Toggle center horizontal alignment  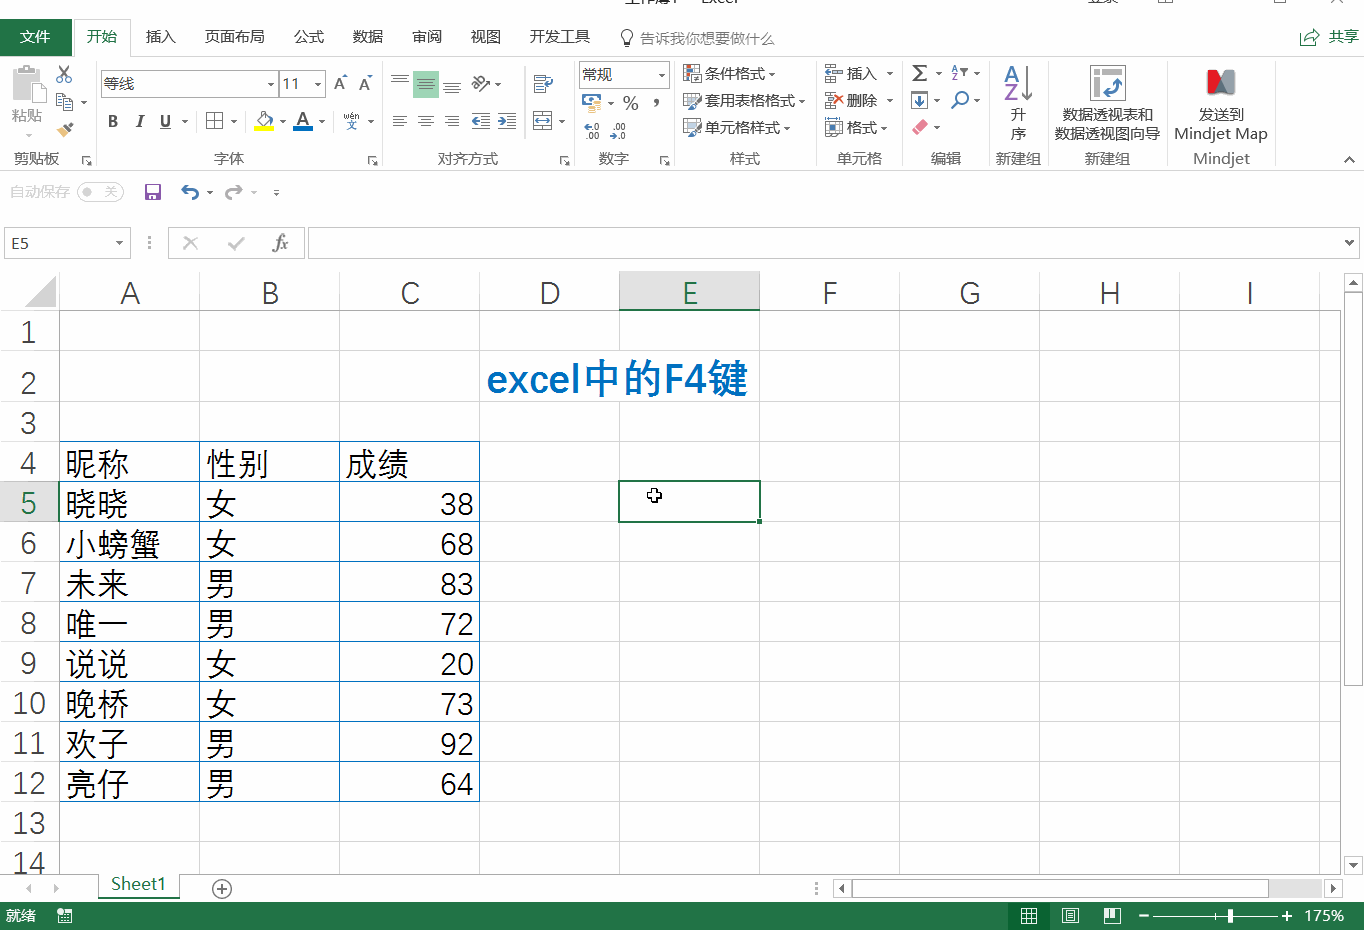[x=426, y=121]
